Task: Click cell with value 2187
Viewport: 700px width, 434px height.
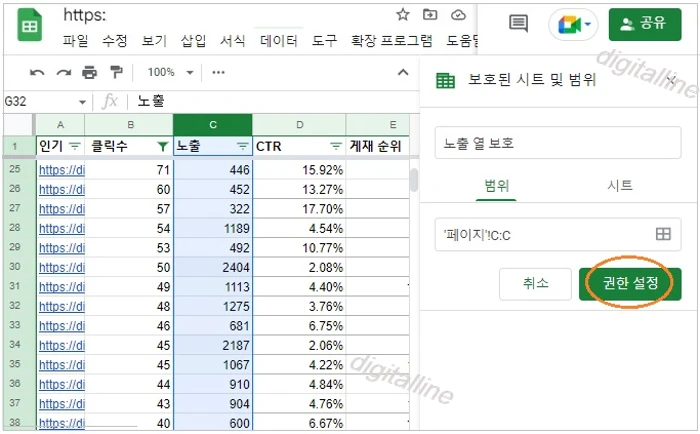Action: [x=213, y=345]
